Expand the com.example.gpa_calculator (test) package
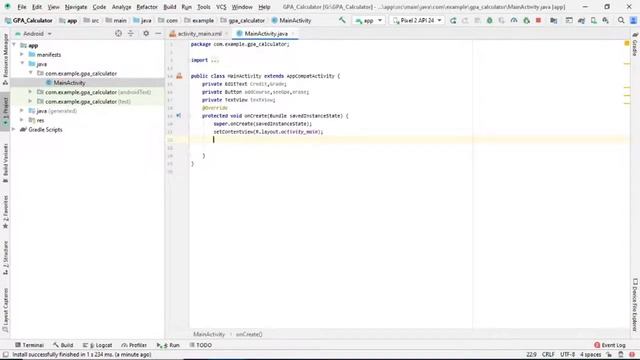The height and width of the screenshot is (360, 640). point(31,101)
